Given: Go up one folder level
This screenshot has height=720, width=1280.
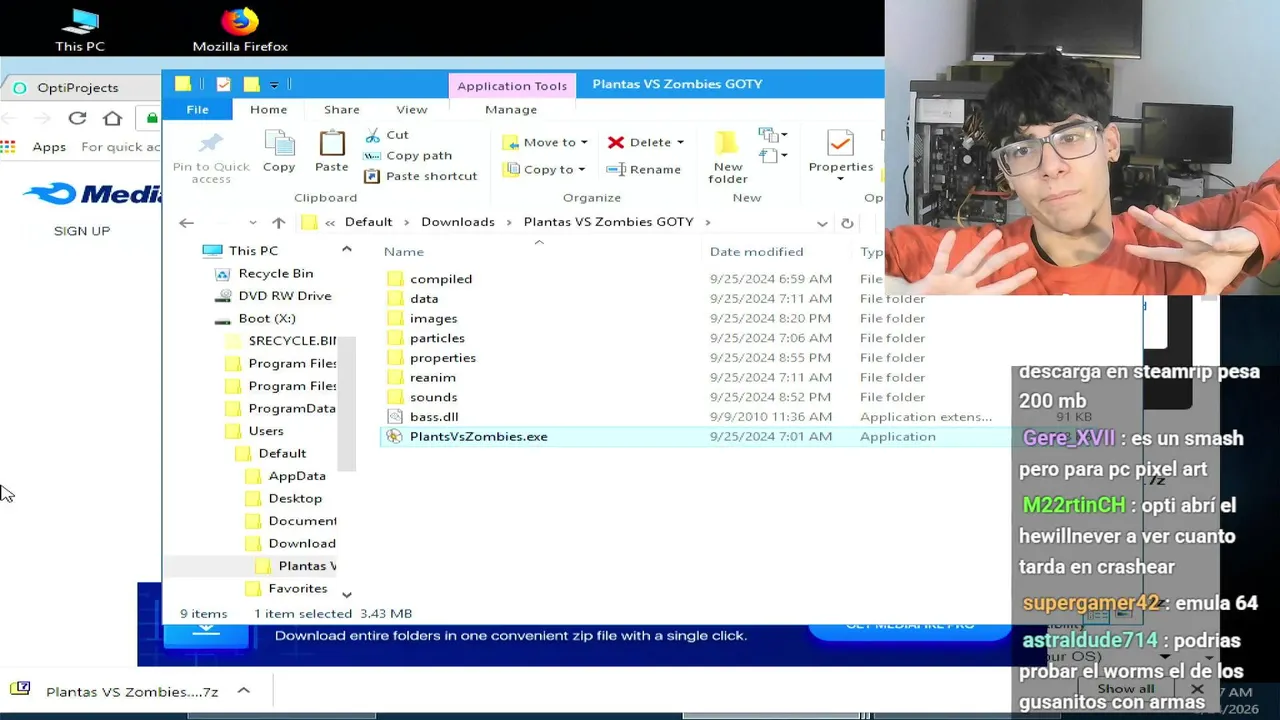Looking at the screenshot, I should coord(279,223).
